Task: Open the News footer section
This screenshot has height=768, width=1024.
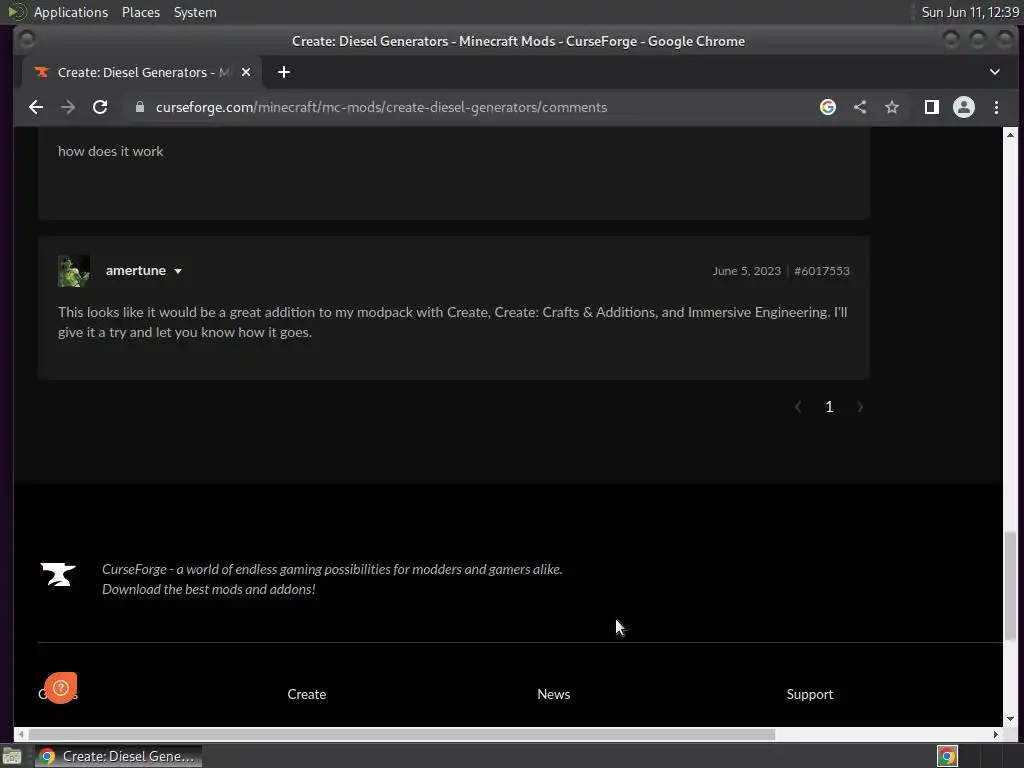Action: [554, 694]
